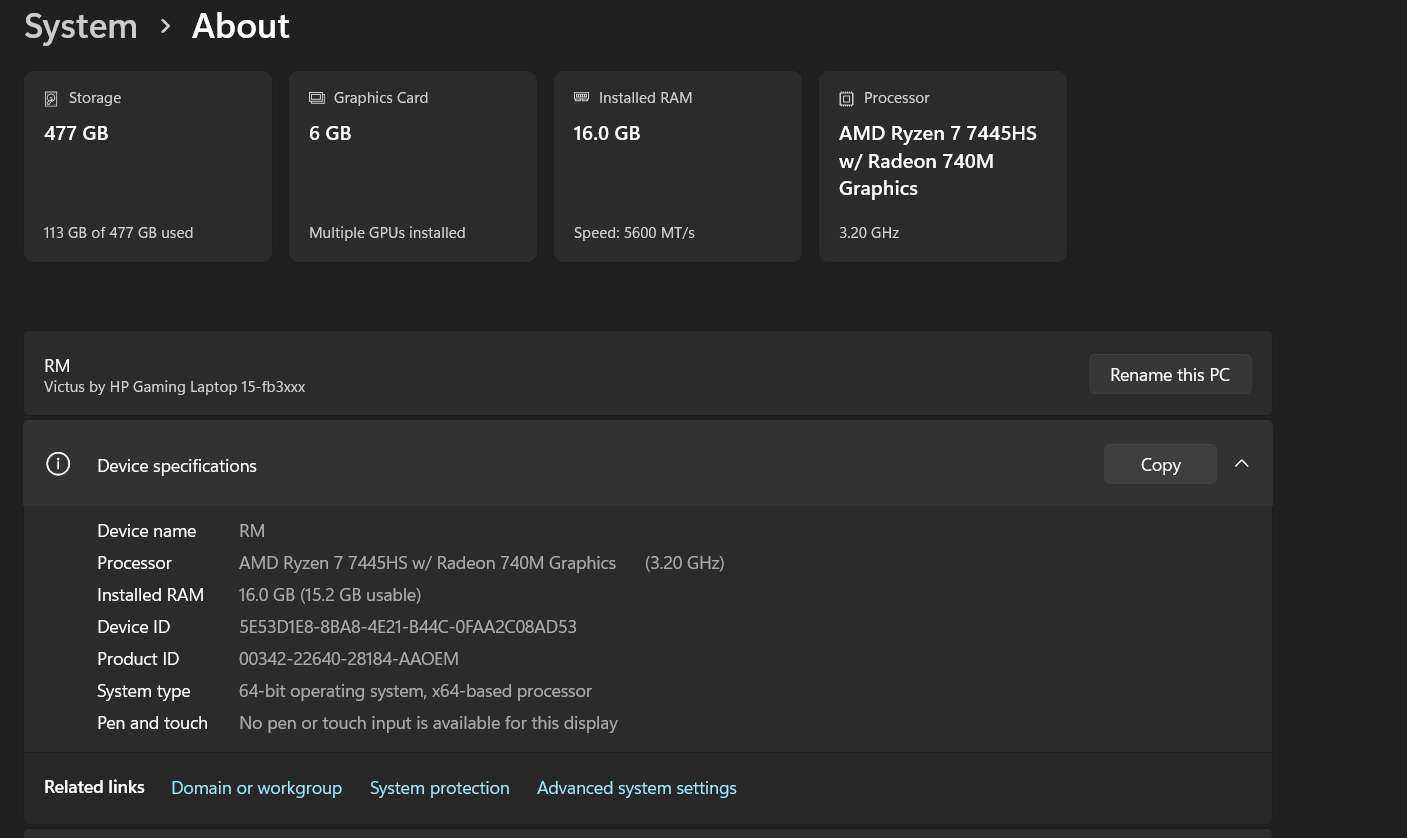Click the System type label
Image resolution: width=1407 pixels, height=838 pixels.
coord(144,691)
